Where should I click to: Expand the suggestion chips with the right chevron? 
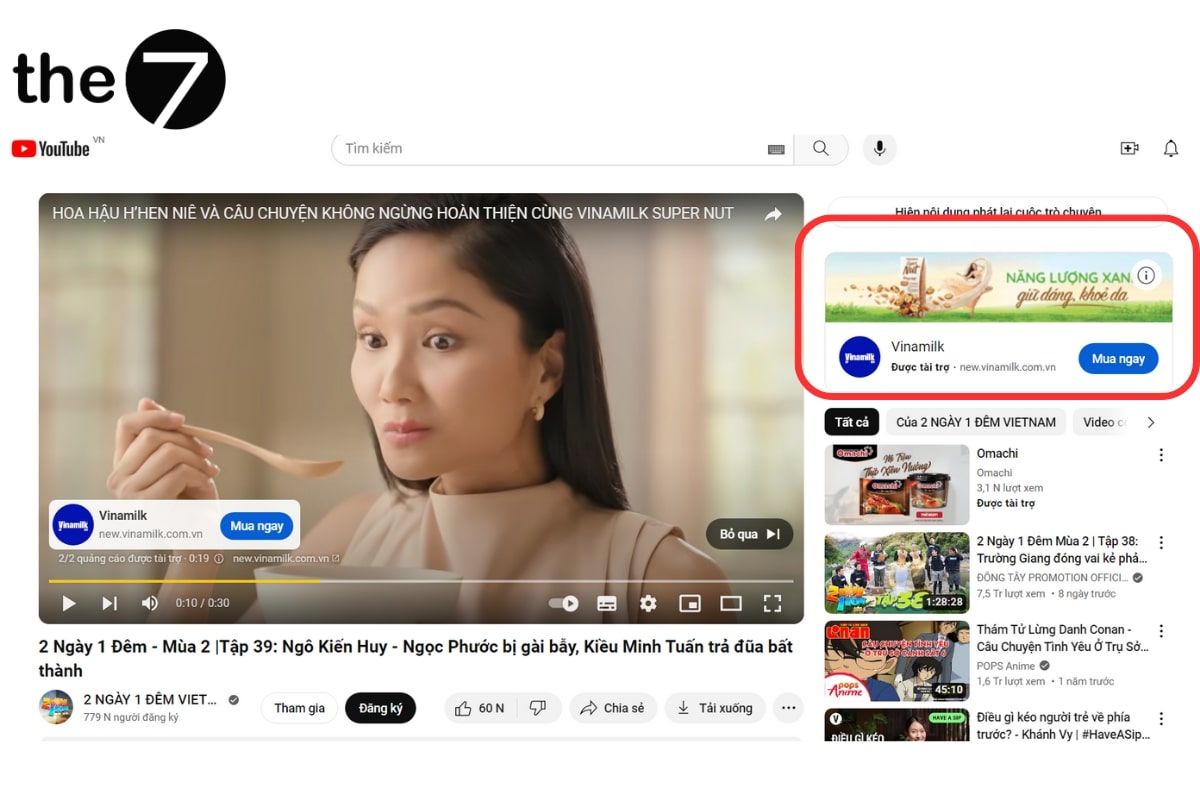[1151, 422]
